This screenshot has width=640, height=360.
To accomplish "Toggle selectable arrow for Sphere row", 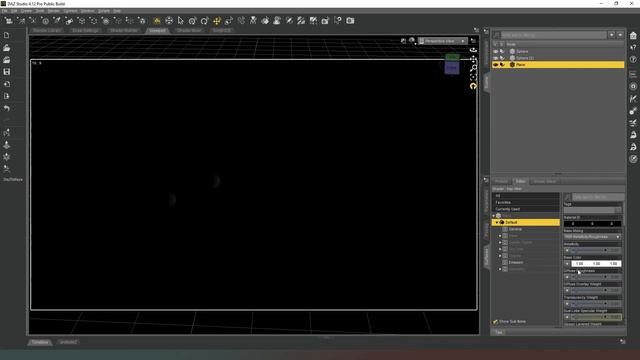I will (502, 51).
